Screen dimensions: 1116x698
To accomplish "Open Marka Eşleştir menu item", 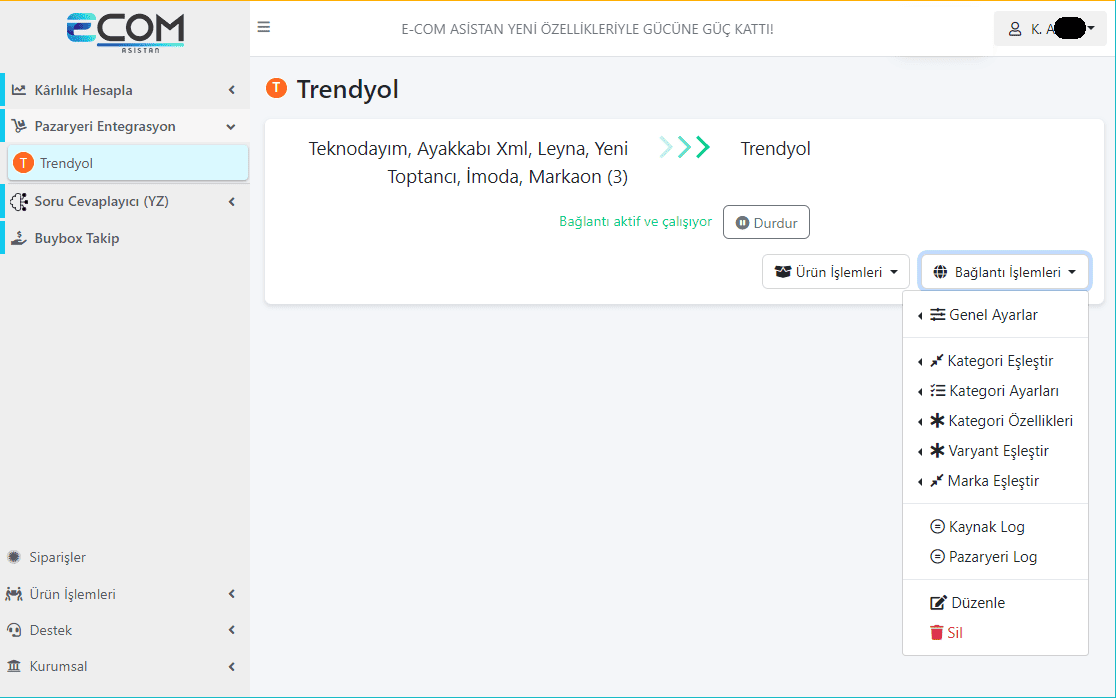I will [x=995, y=481].
